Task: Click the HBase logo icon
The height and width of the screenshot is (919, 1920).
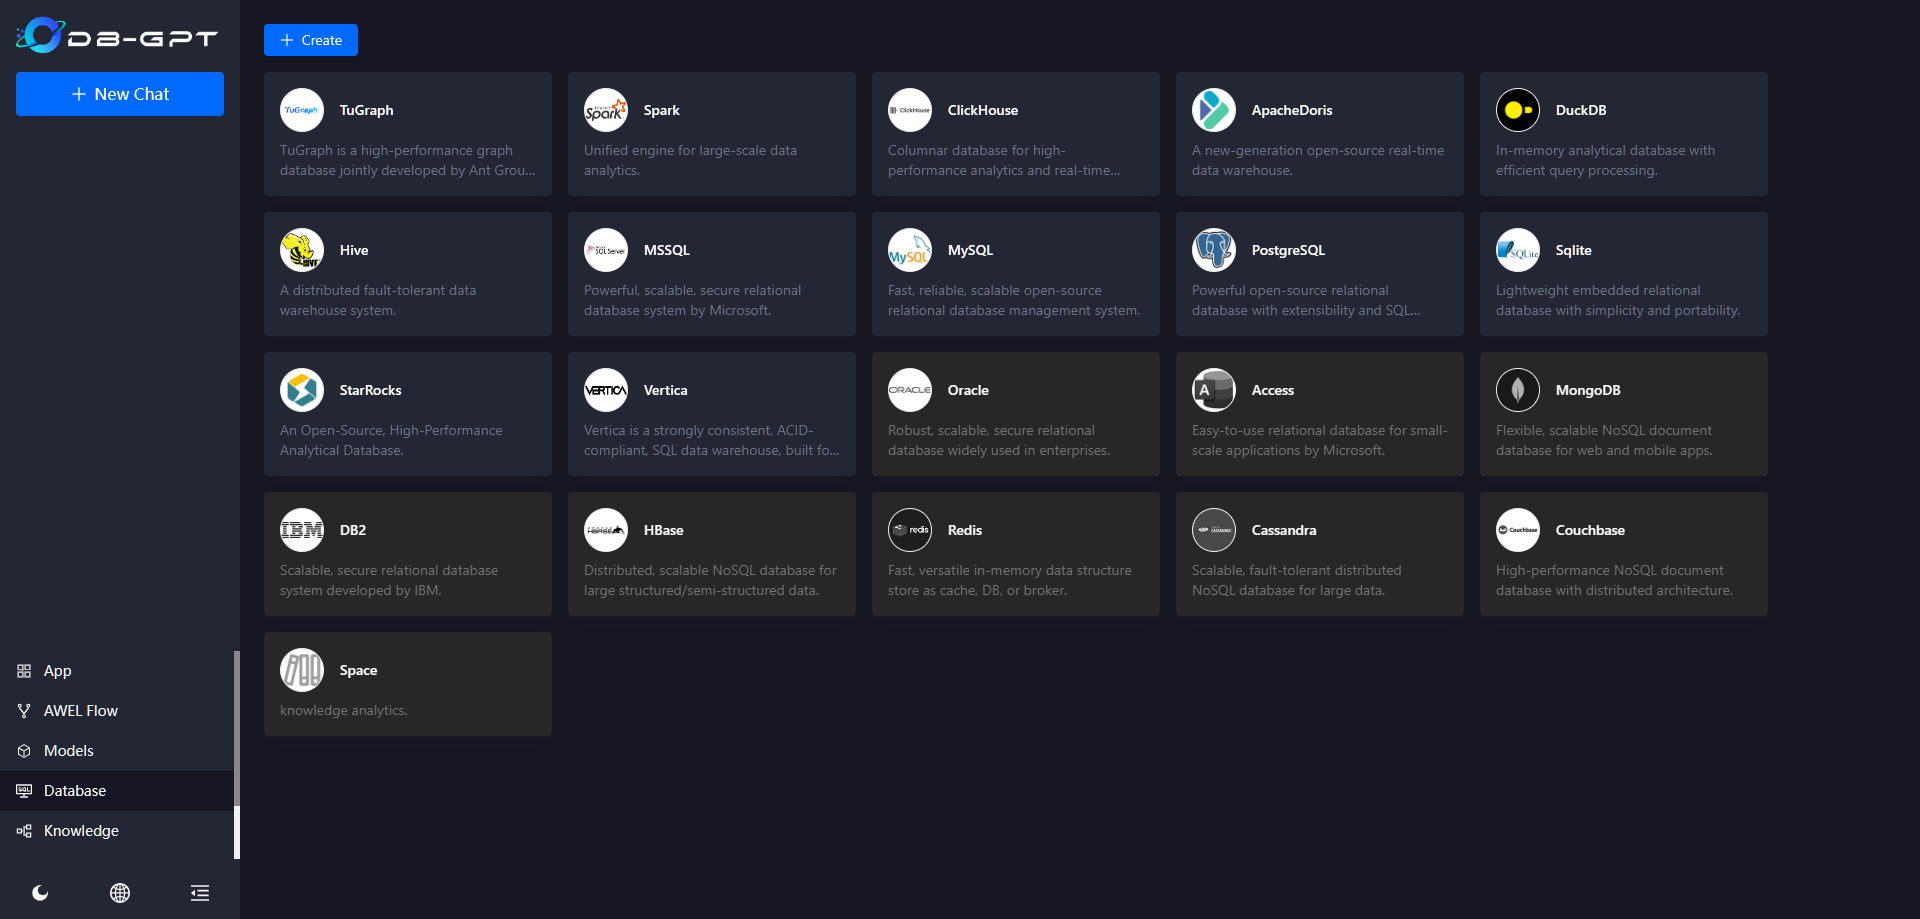Action: (x=606, y=530)
